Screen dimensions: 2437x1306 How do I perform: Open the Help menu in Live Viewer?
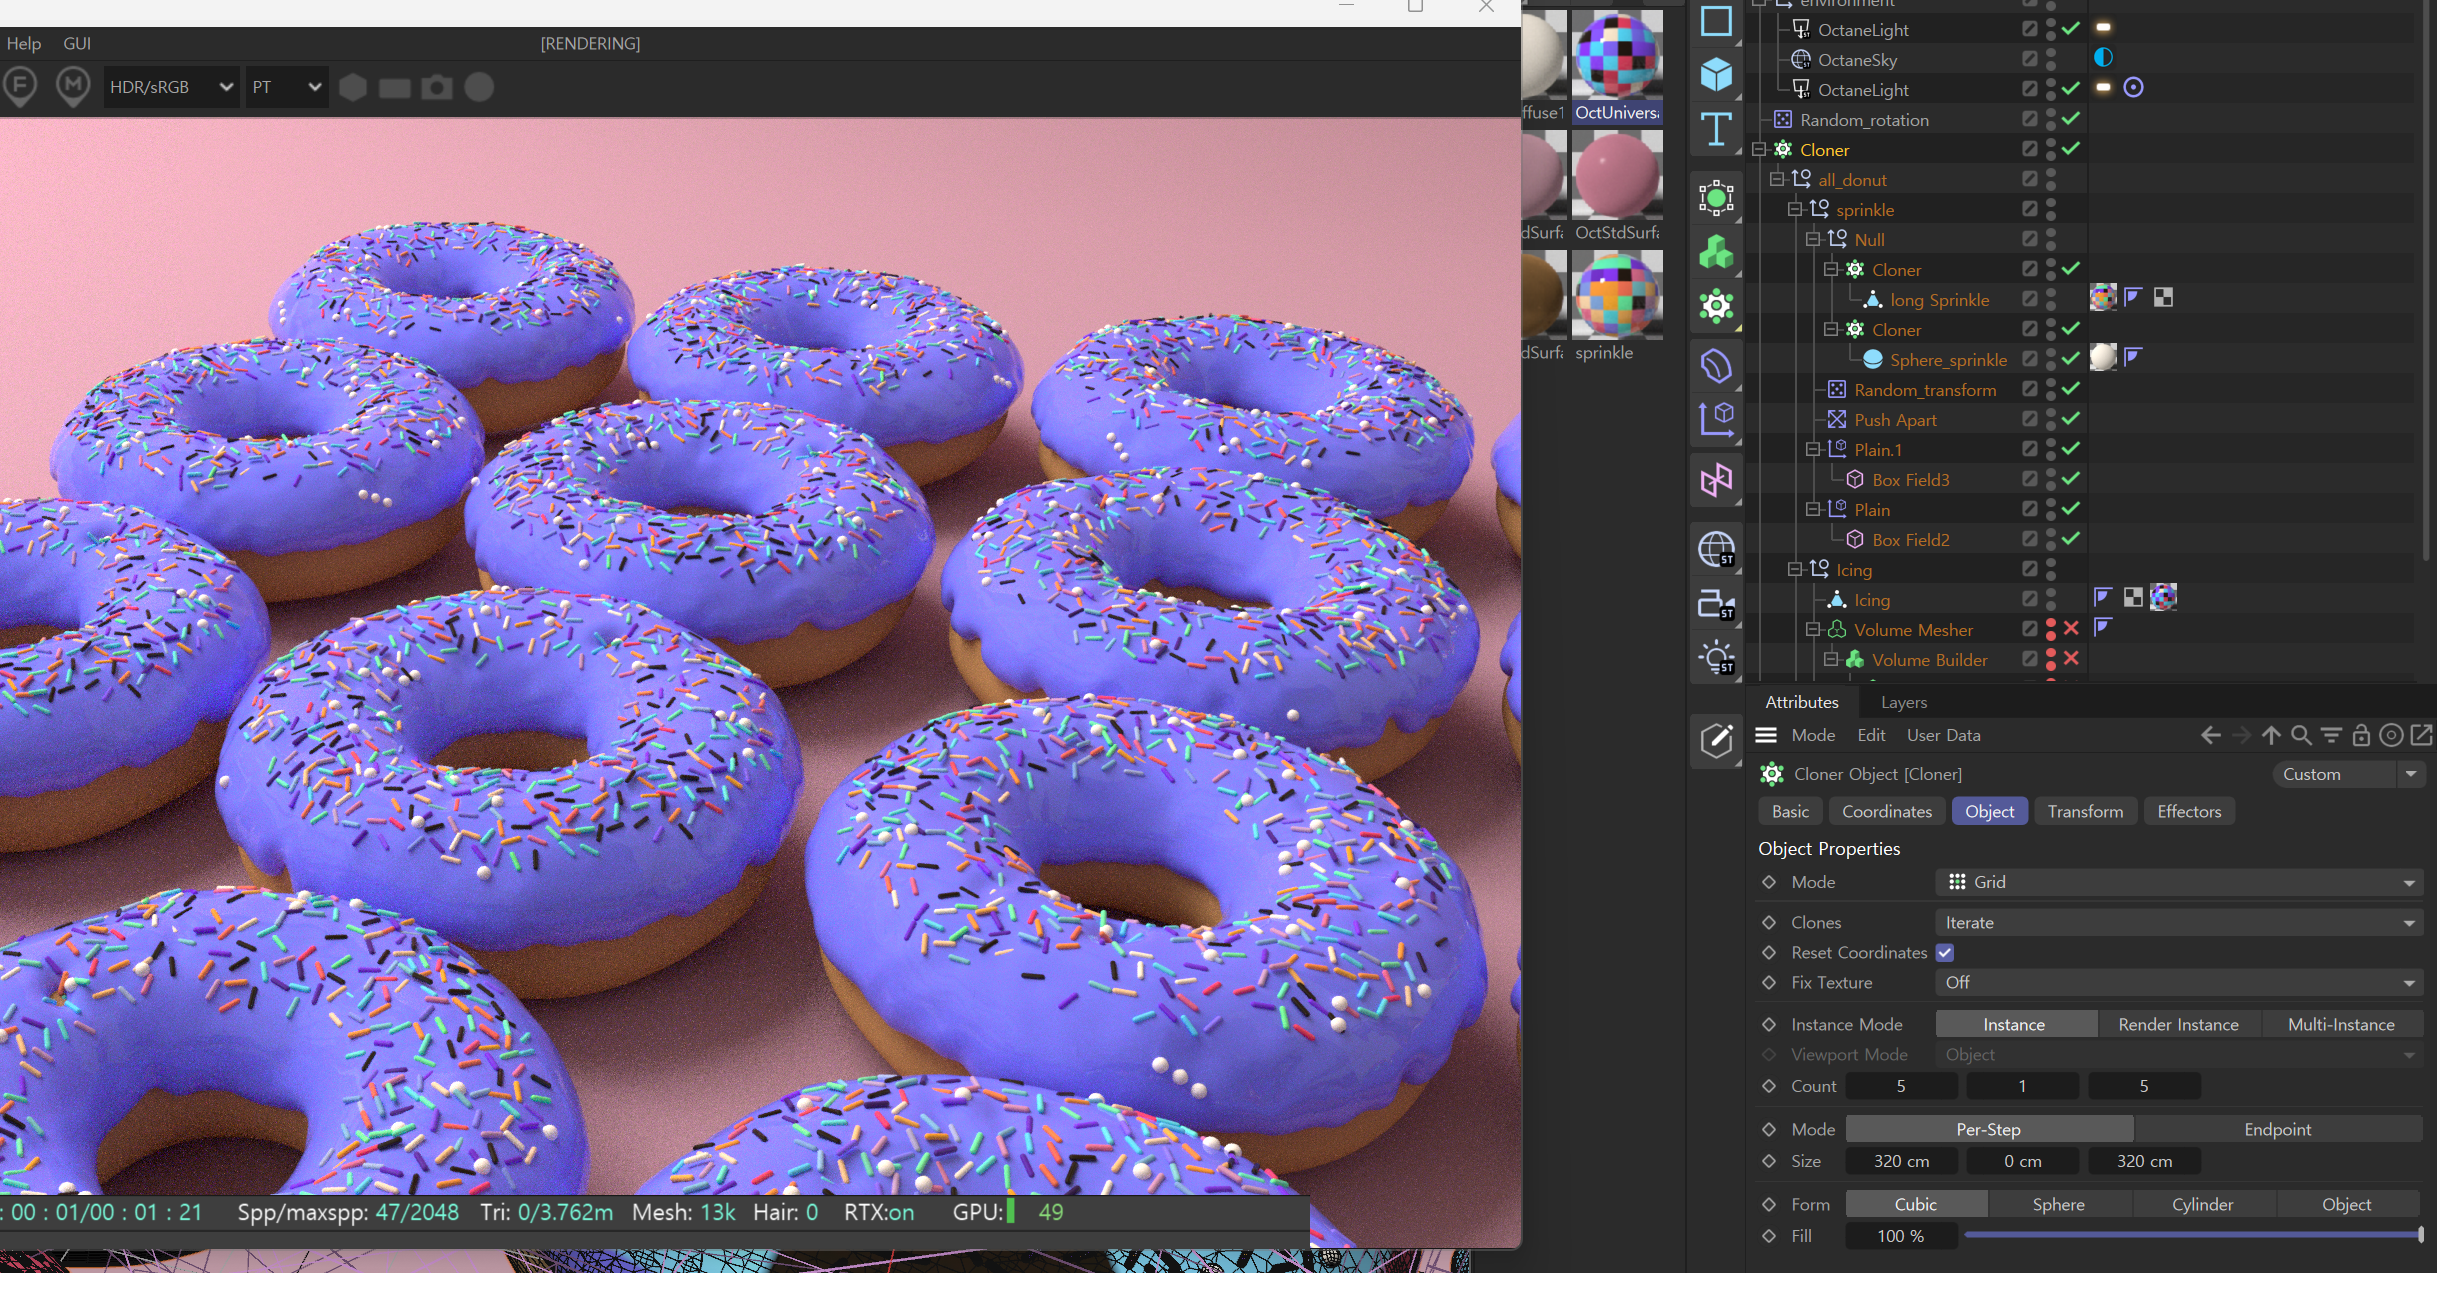24,44
